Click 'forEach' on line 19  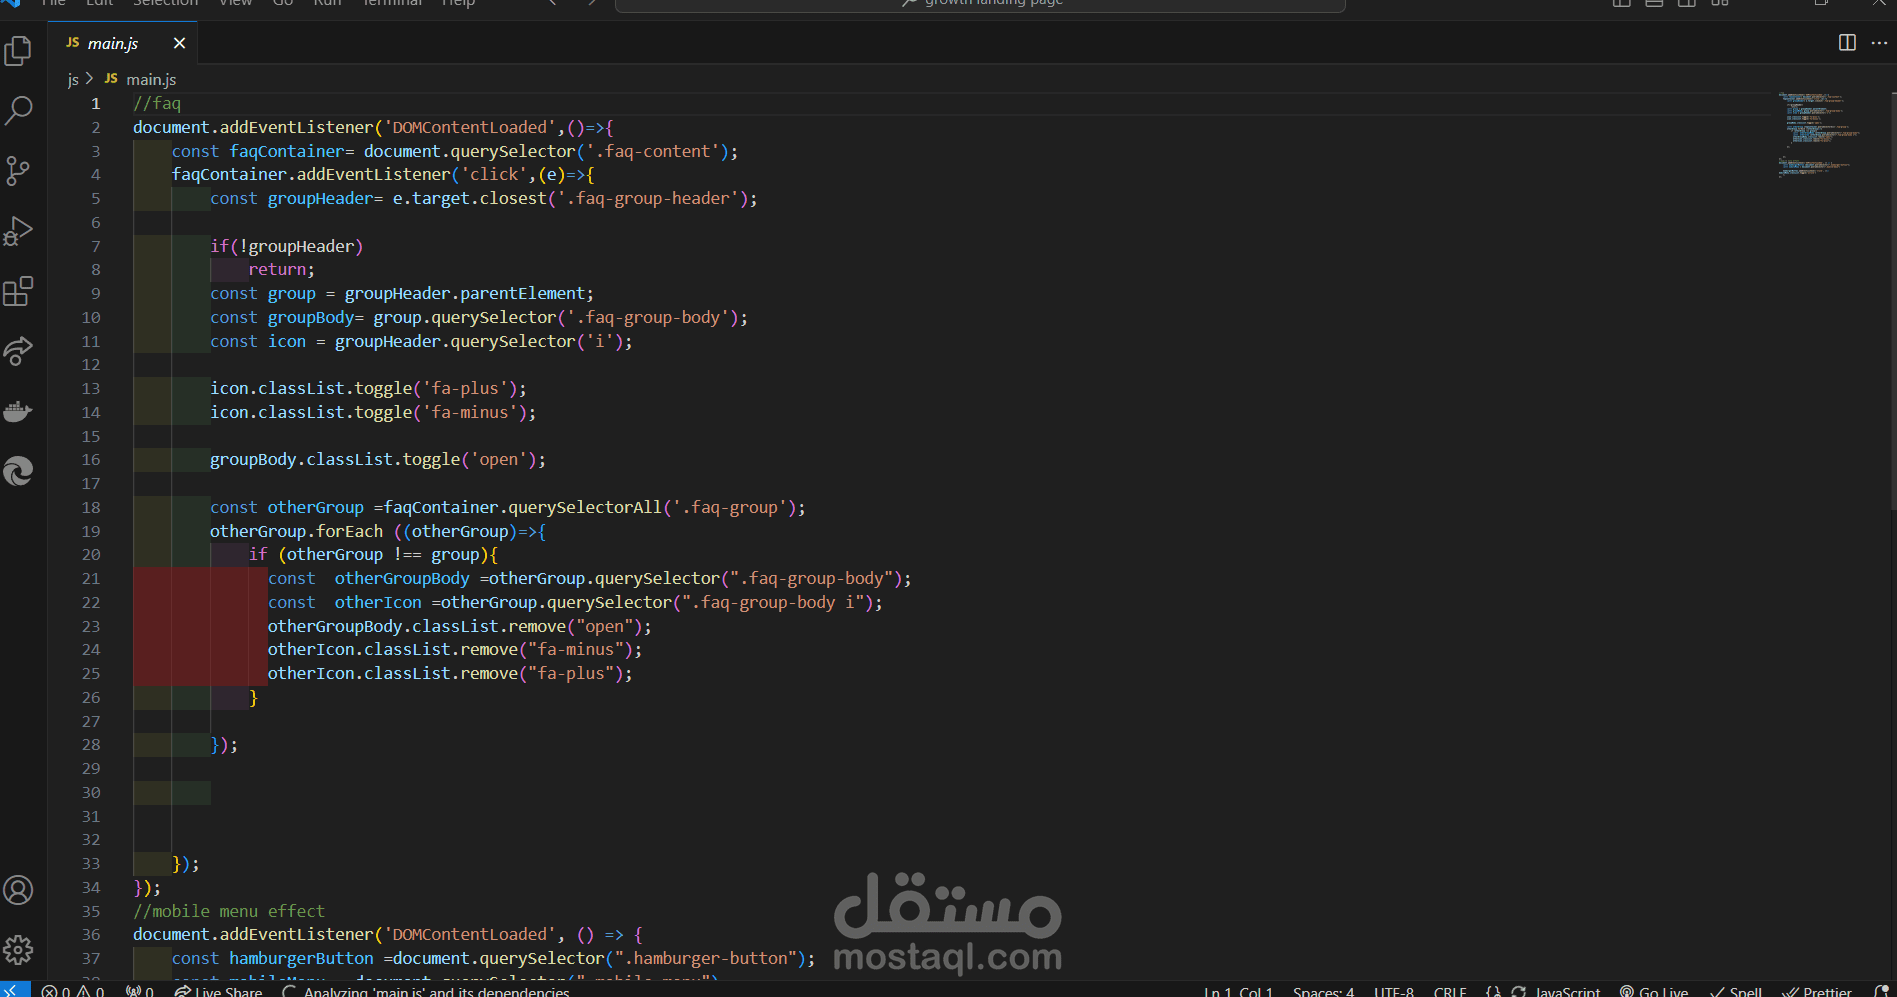coord(350,532)
